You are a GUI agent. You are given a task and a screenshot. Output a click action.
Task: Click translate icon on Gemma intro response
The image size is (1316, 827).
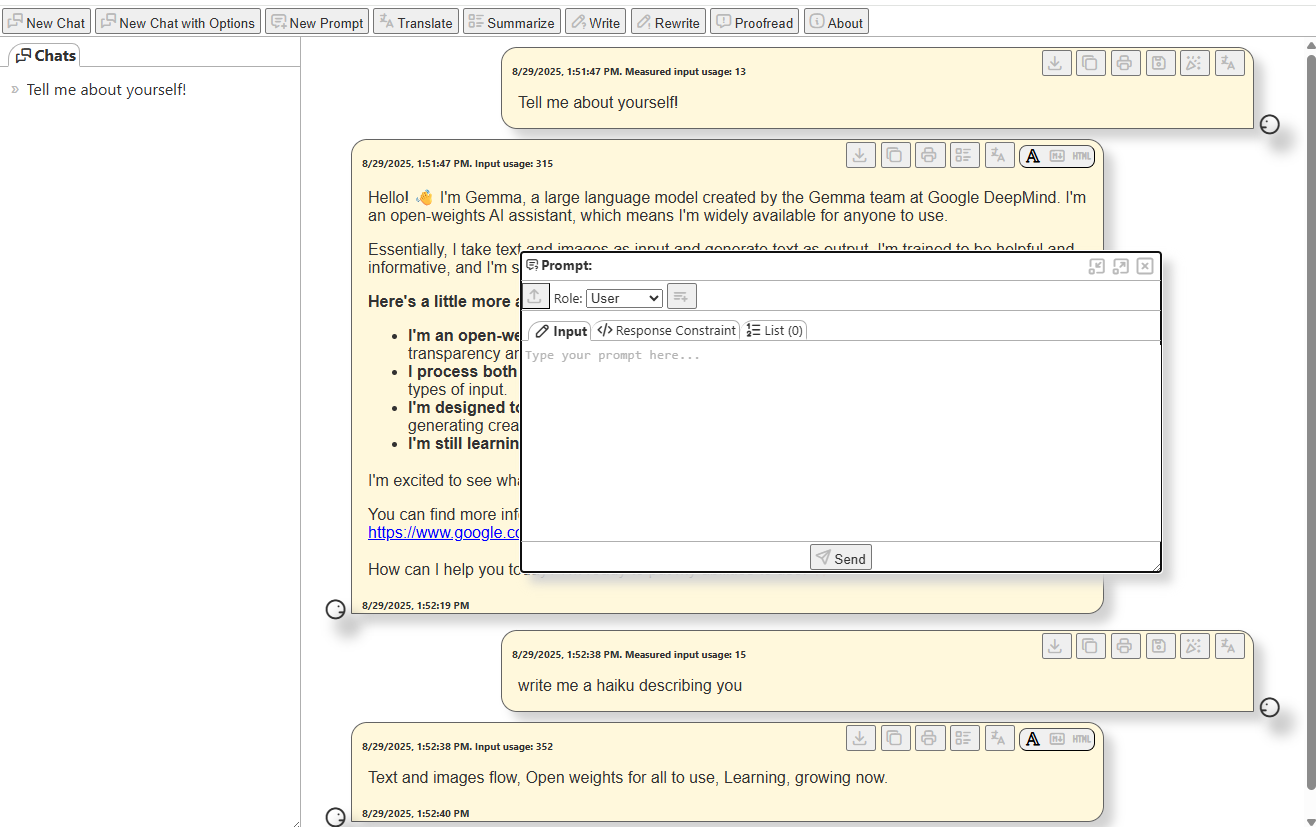point(999,155)
